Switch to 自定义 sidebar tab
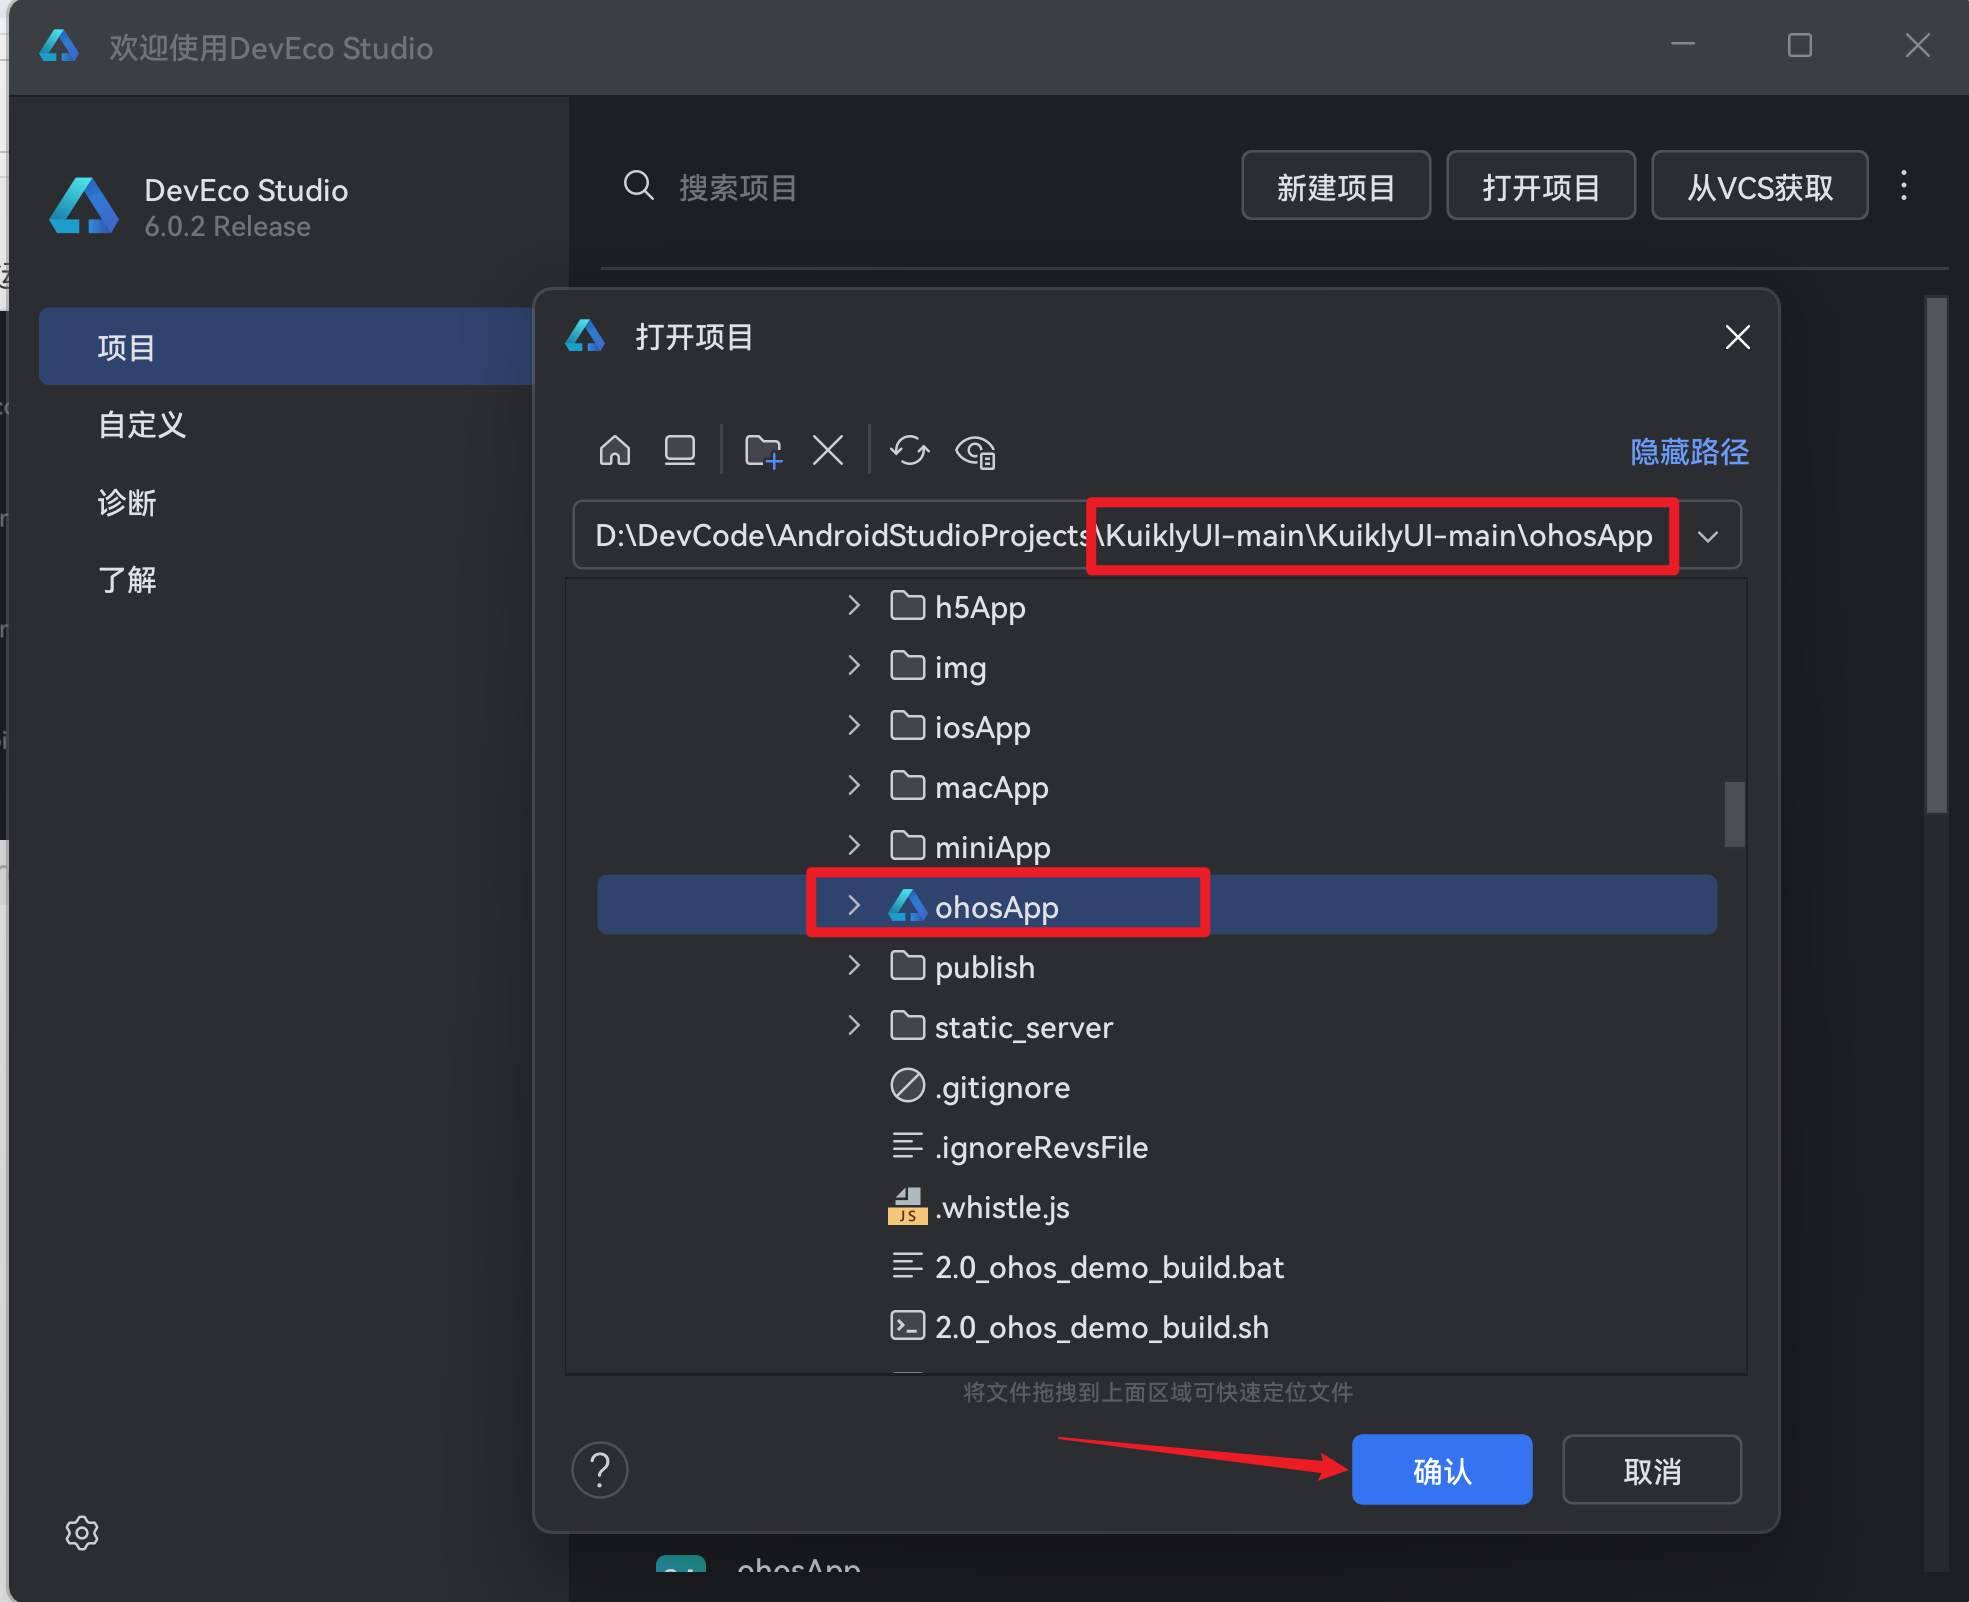Screen dimensions: 1969x1602 pos(142,425)
